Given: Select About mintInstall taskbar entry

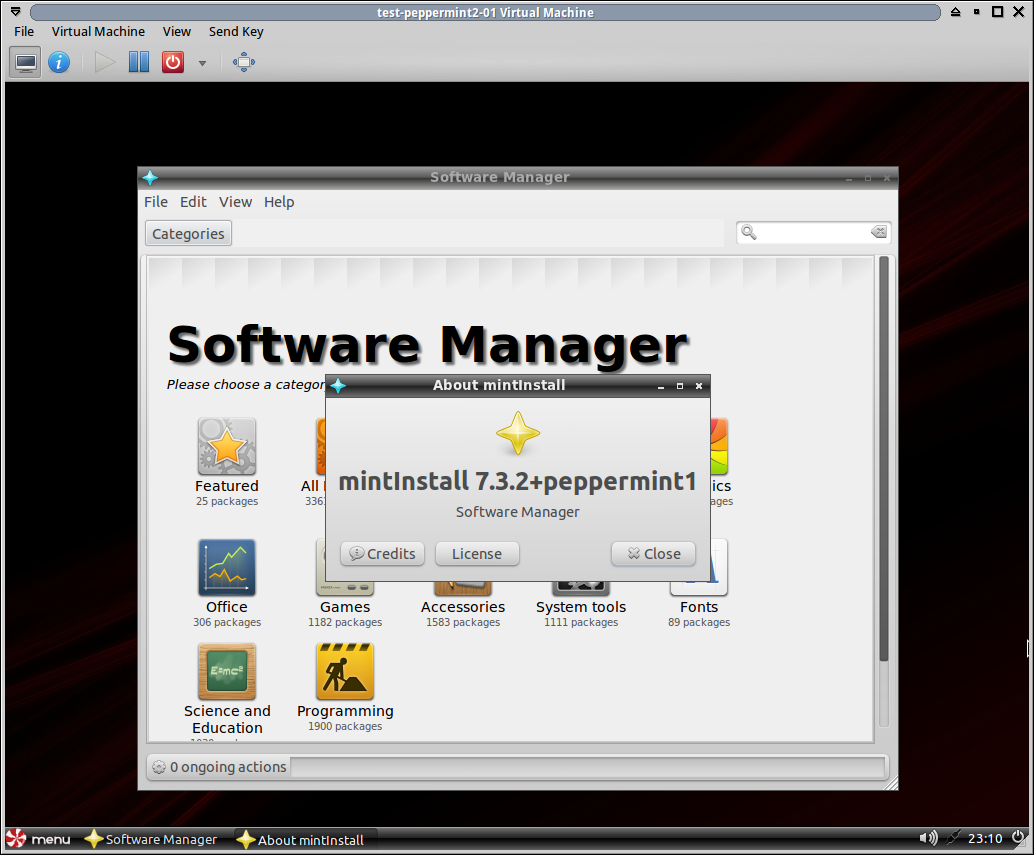Looking at the screenshot, I should [x=305, y=839].
